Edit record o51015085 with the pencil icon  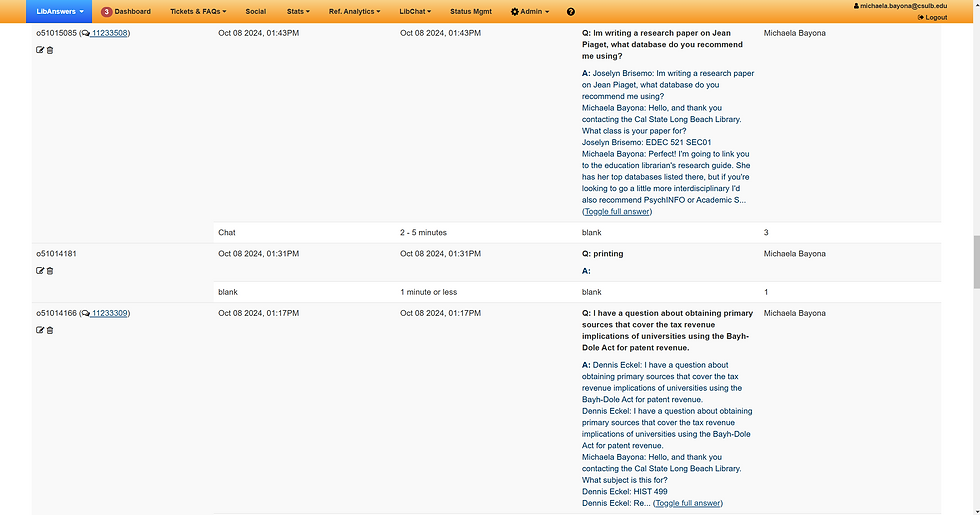(x=40, y=50)
